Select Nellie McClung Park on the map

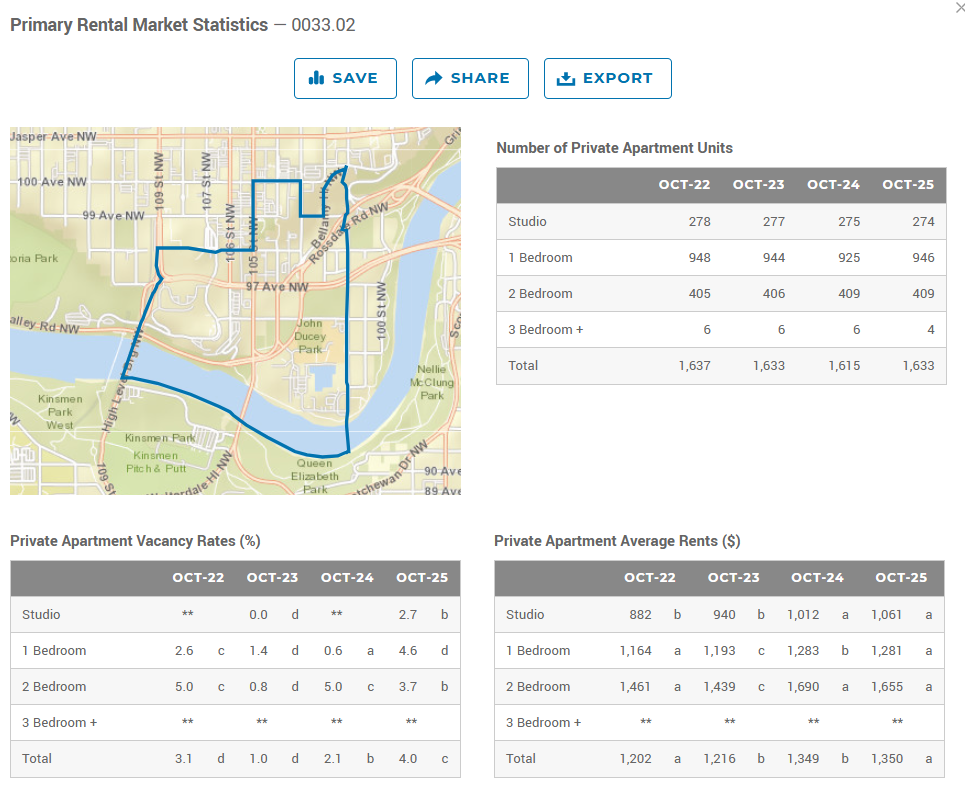tap(432, 382)
